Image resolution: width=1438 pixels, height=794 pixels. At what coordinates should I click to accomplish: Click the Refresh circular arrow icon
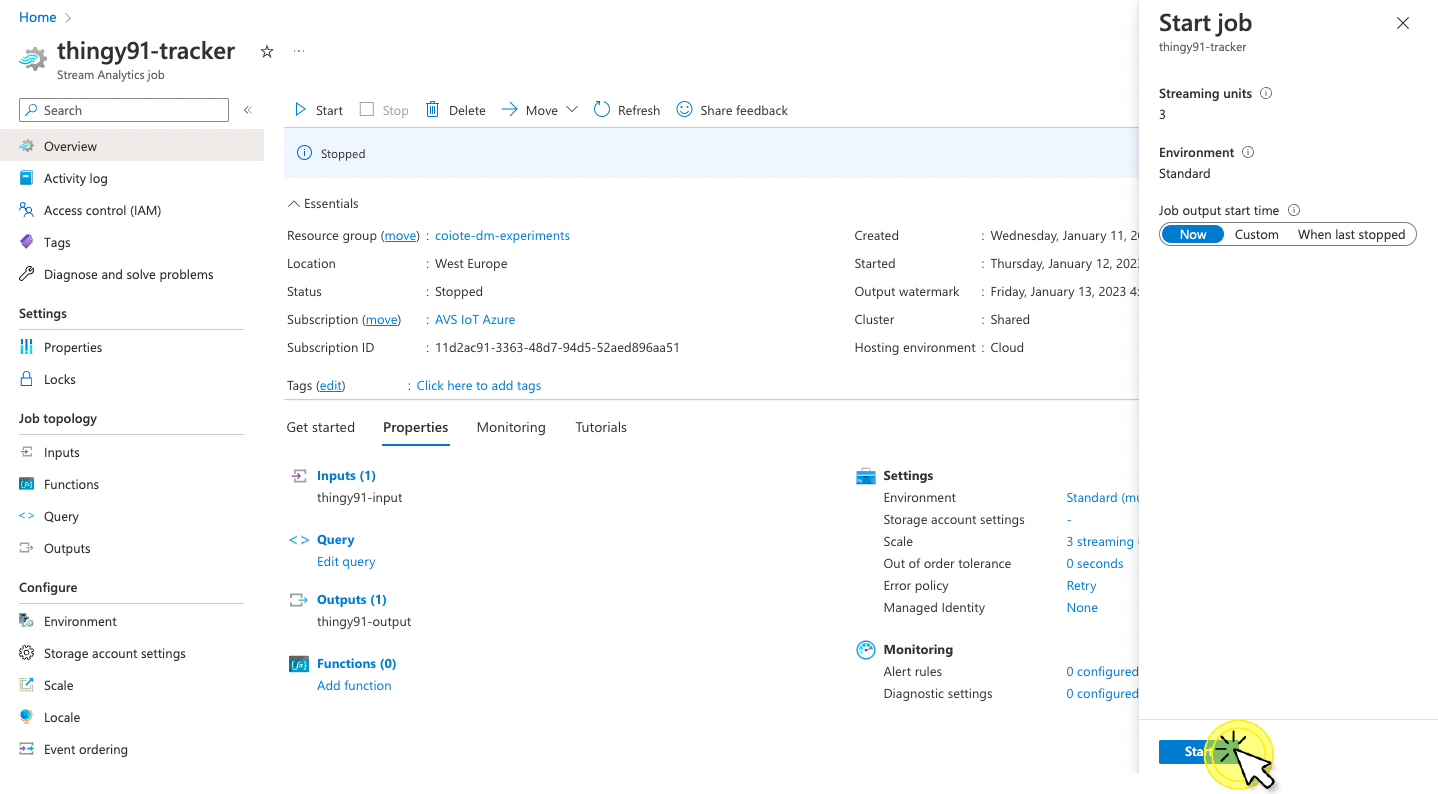click(602, 110)
